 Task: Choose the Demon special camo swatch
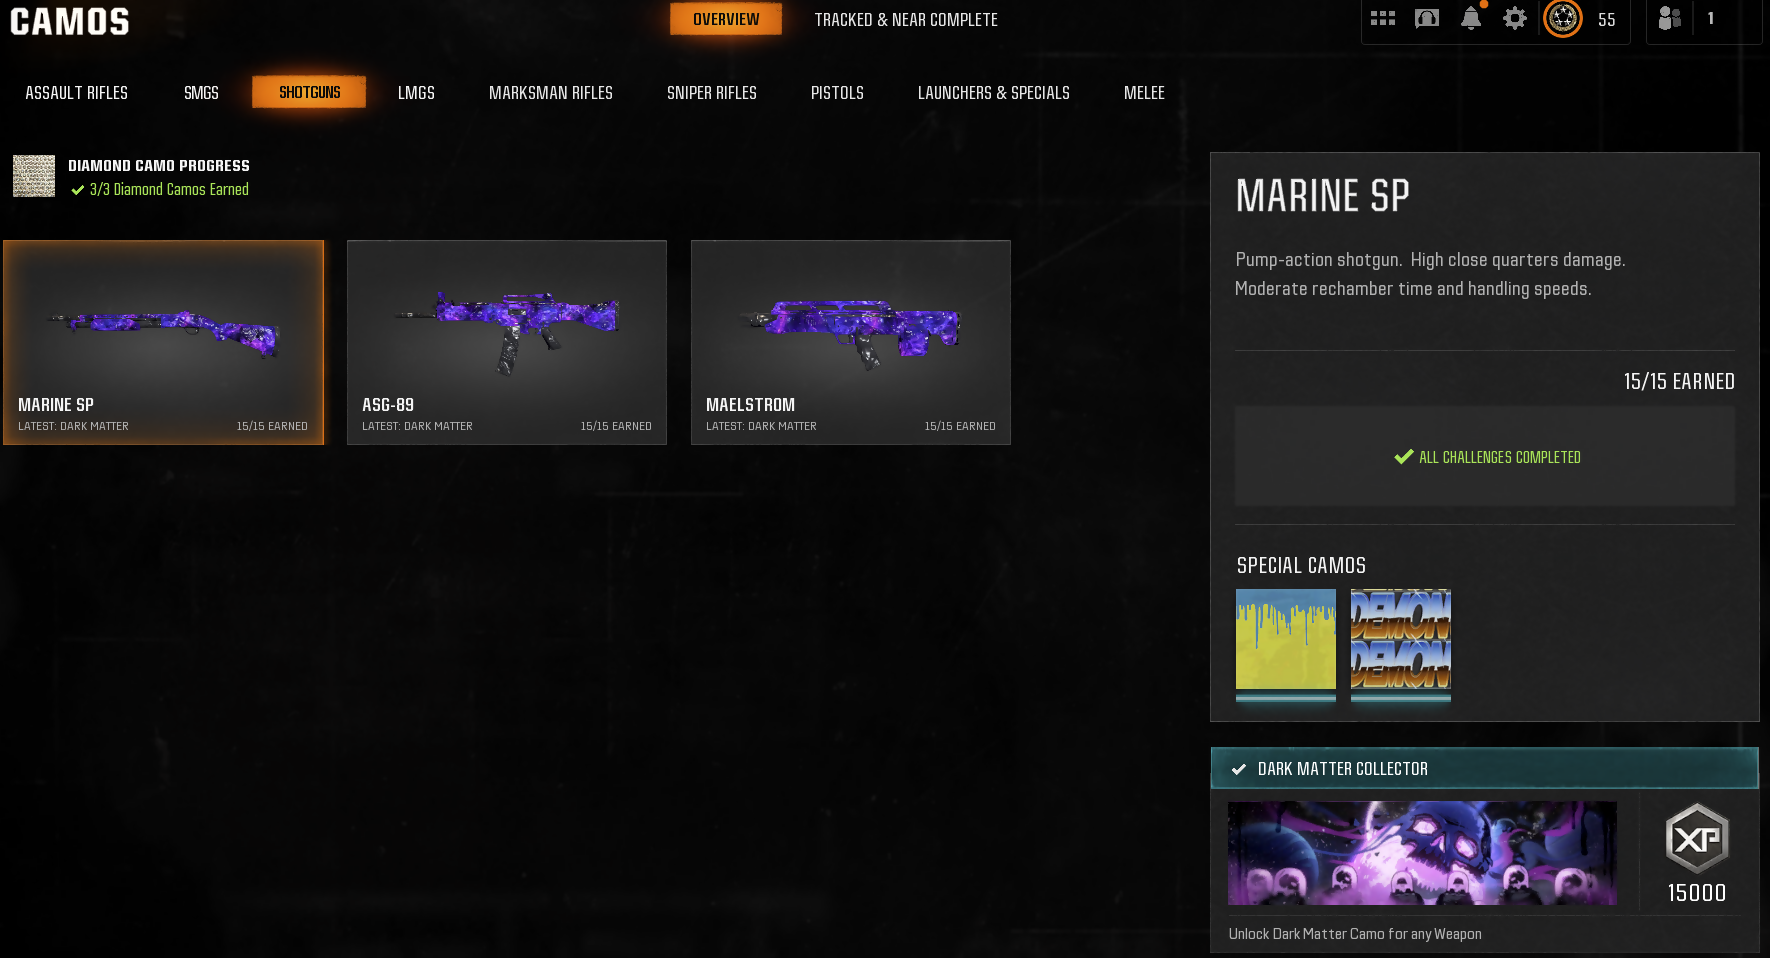pos(1401,640)
